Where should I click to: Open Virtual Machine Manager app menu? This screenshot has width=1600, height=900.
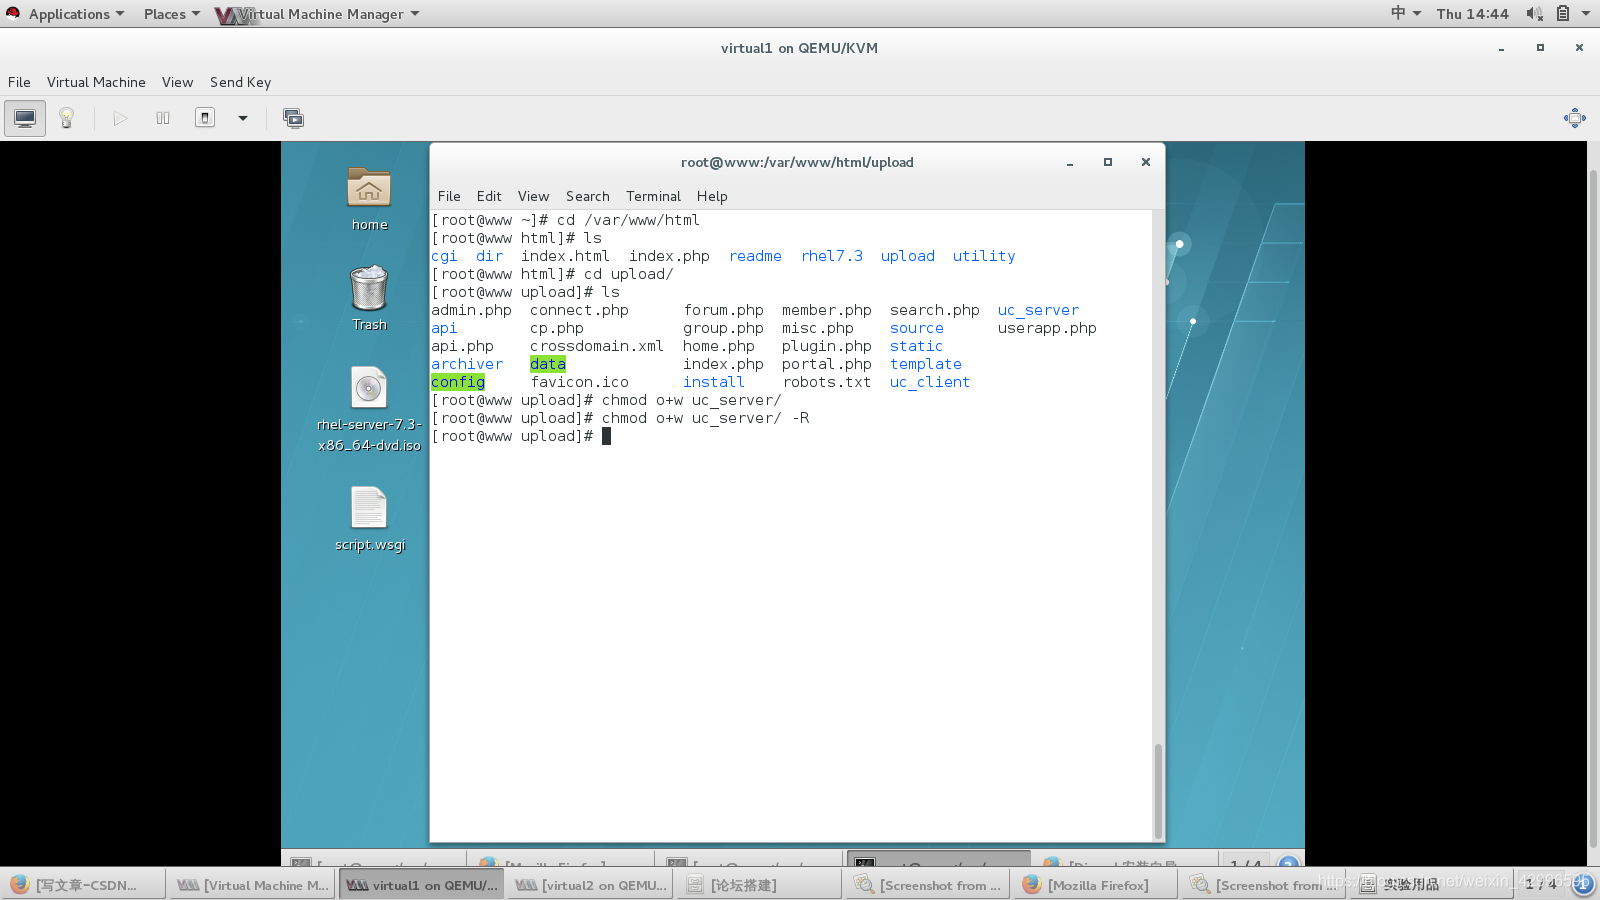tap(317, 14)
